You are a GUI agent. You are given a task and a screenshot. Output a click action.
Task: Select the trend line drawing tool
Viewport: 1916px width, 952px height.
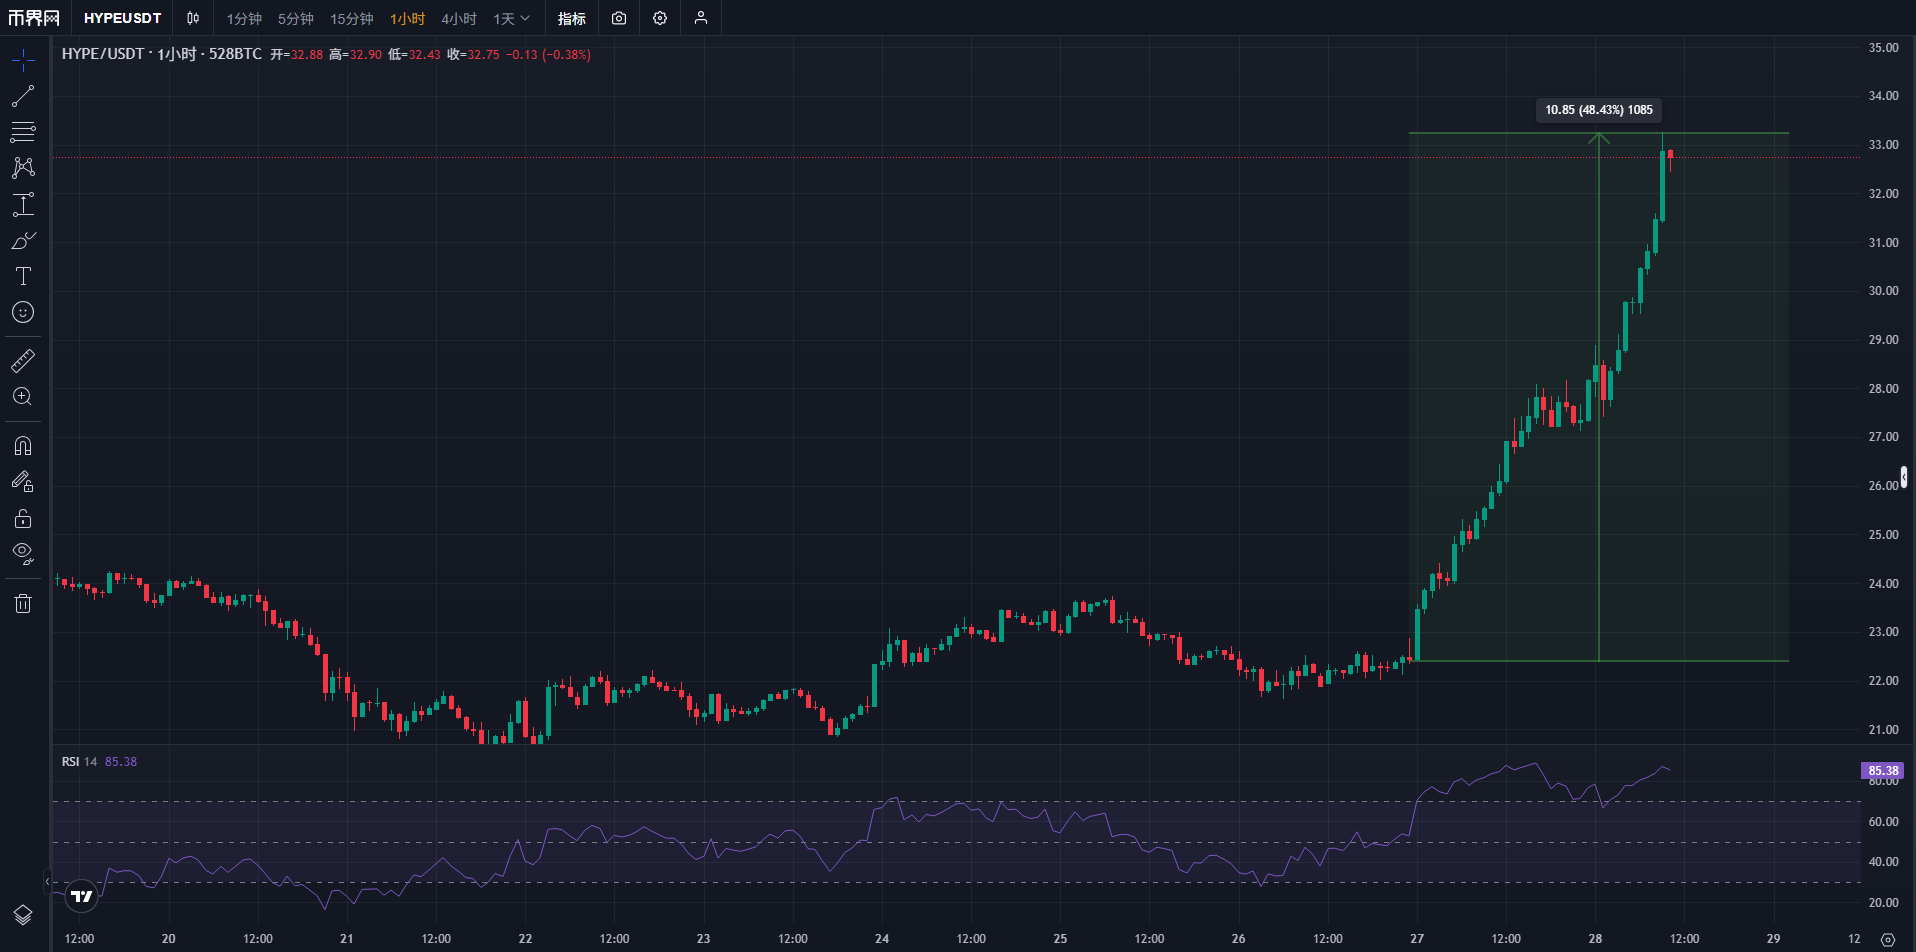tap(23, 97)
